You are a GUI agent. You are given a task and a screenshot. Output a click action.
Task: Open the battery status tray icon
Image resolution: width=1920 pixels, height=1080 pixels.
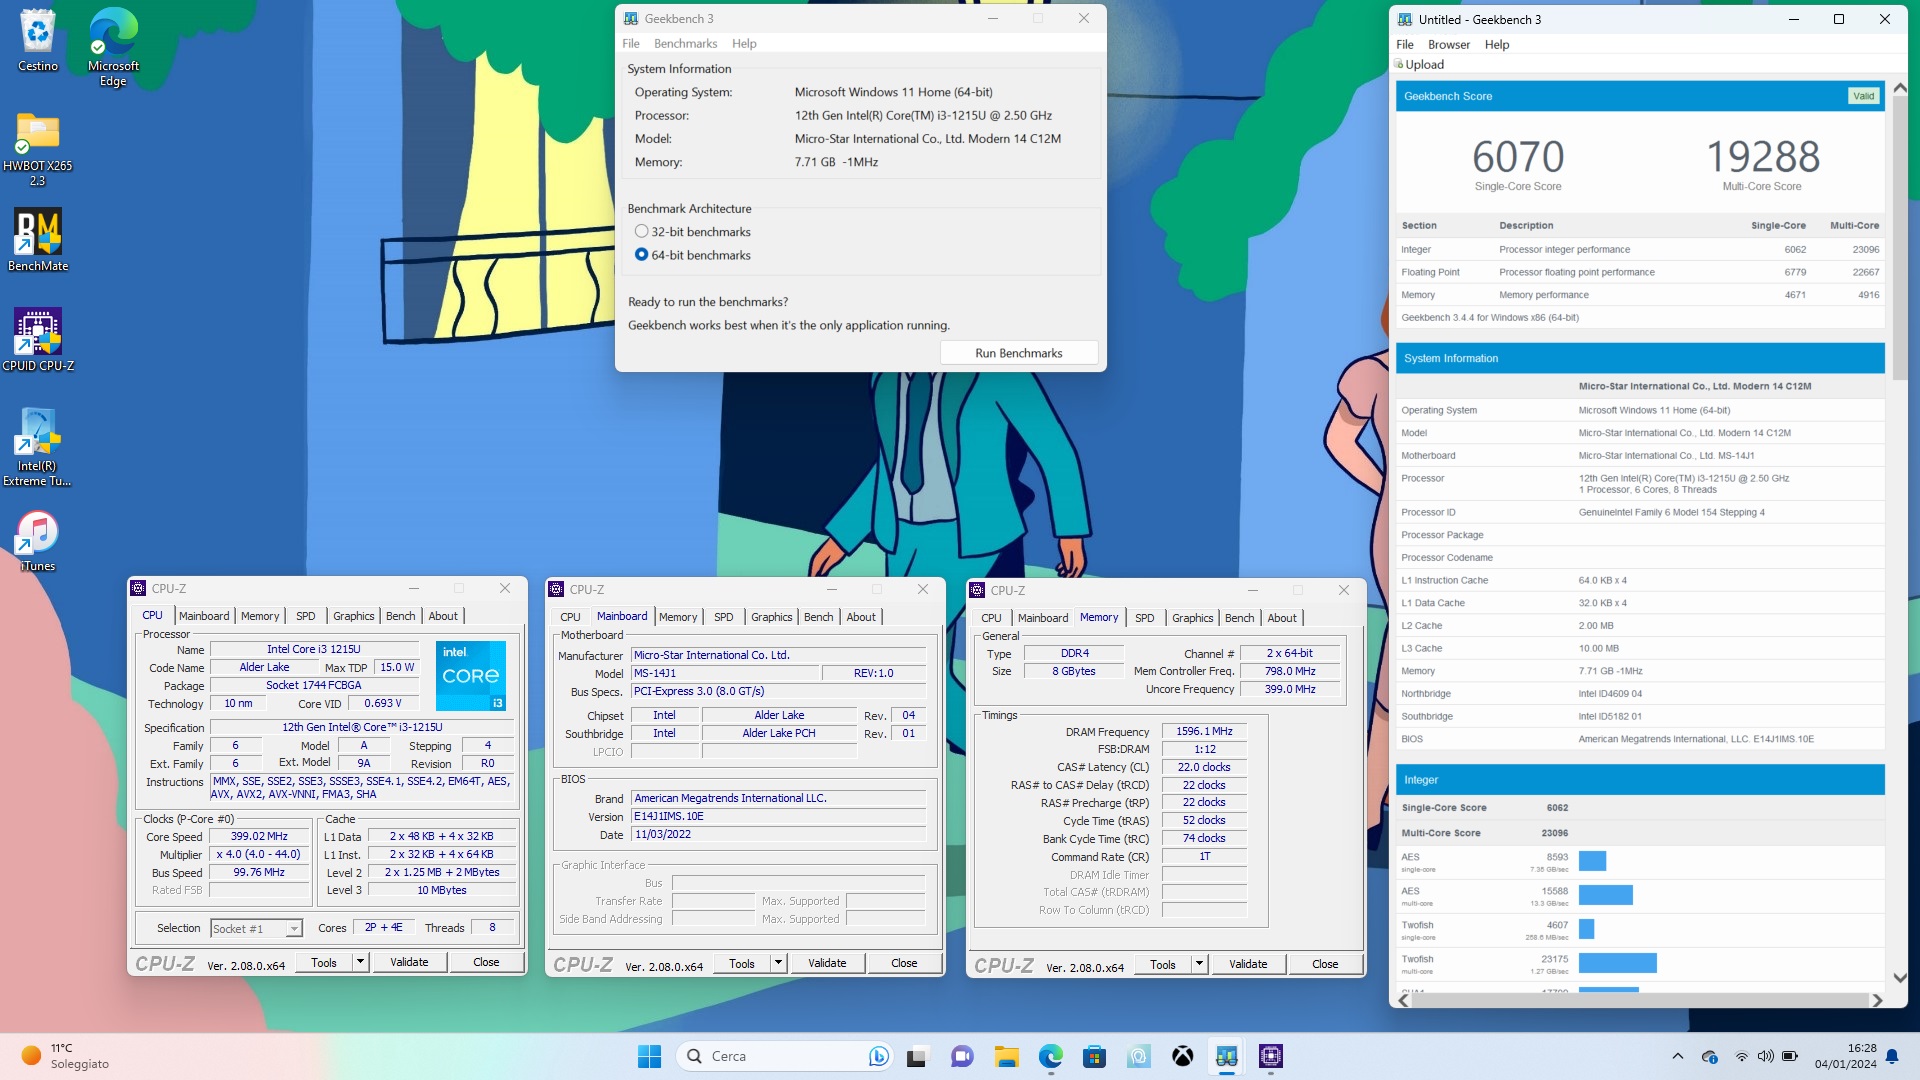click(1790, 1056)
